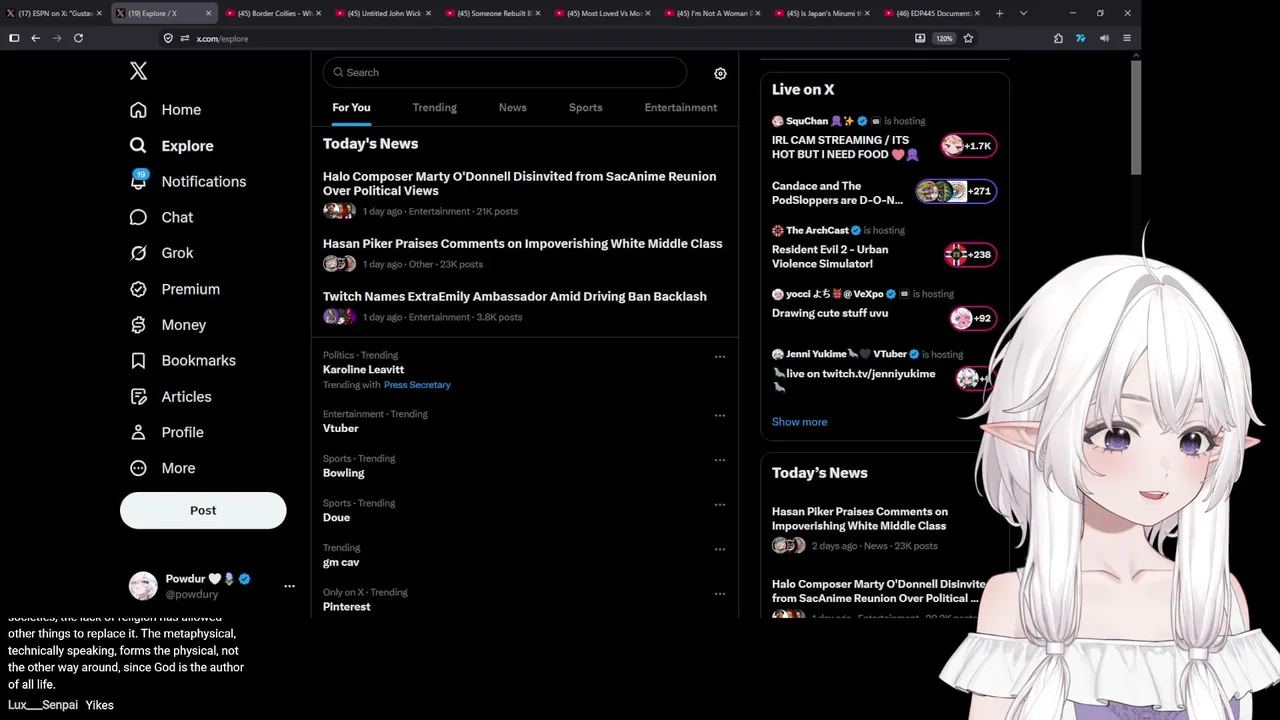Open the Vtuber trending topic
1280x720 pixels.
[340, 428]
